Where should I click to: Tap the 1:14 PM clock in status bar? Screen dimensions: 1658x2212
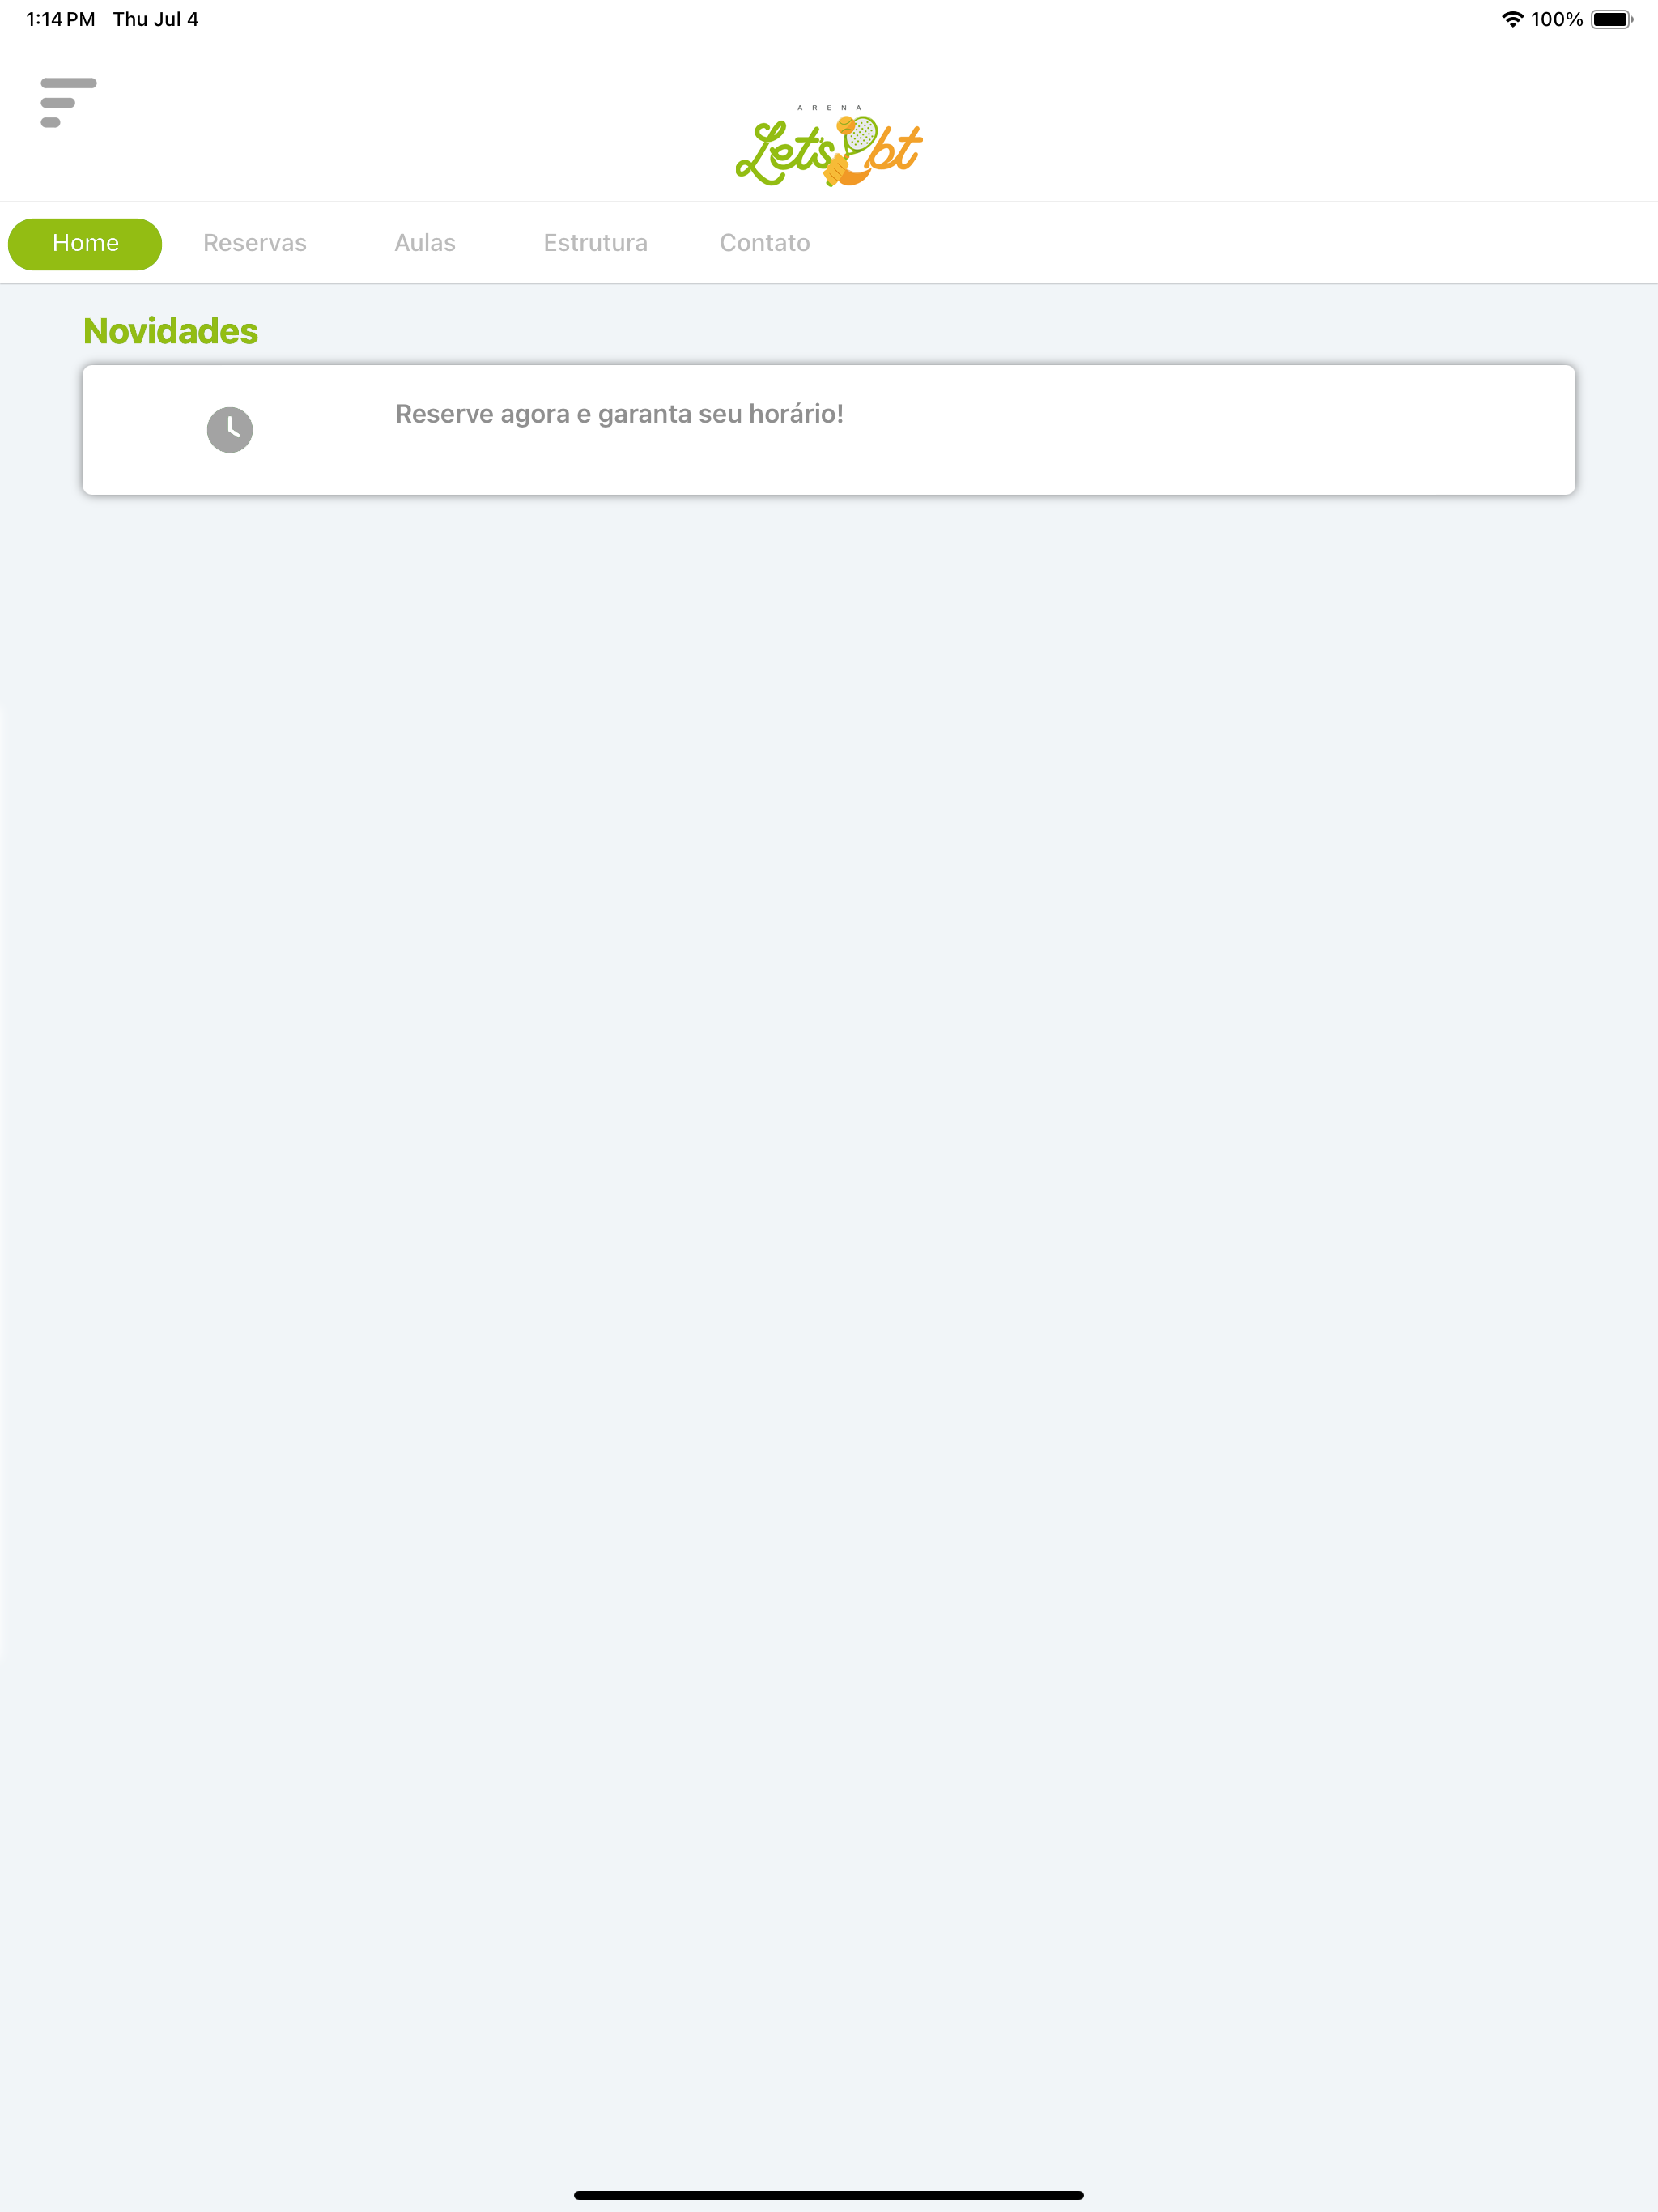(61, 19)
